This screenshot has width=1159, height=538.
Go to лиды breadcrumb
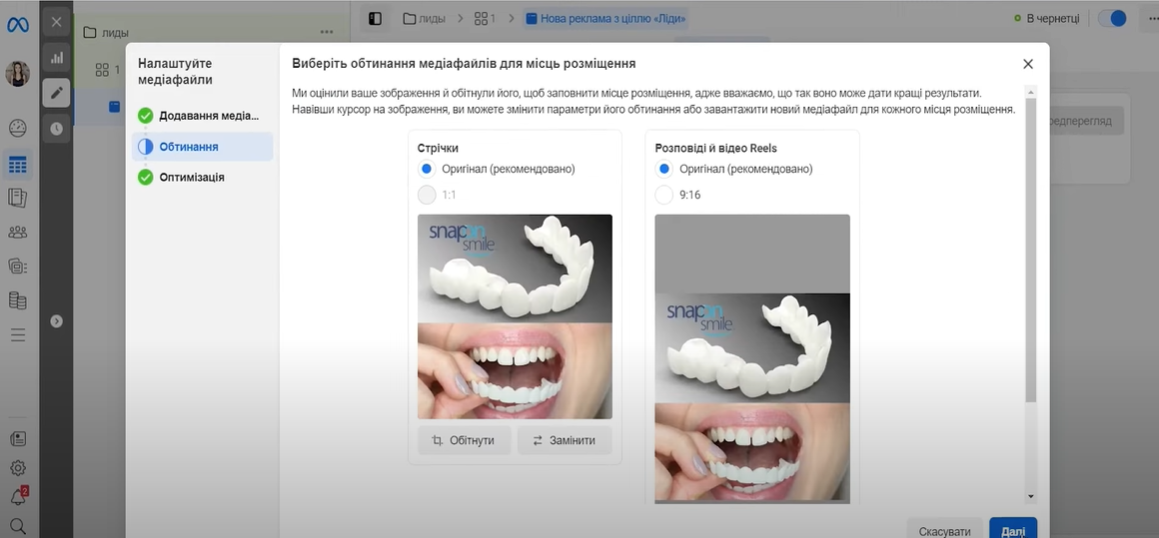425,18
